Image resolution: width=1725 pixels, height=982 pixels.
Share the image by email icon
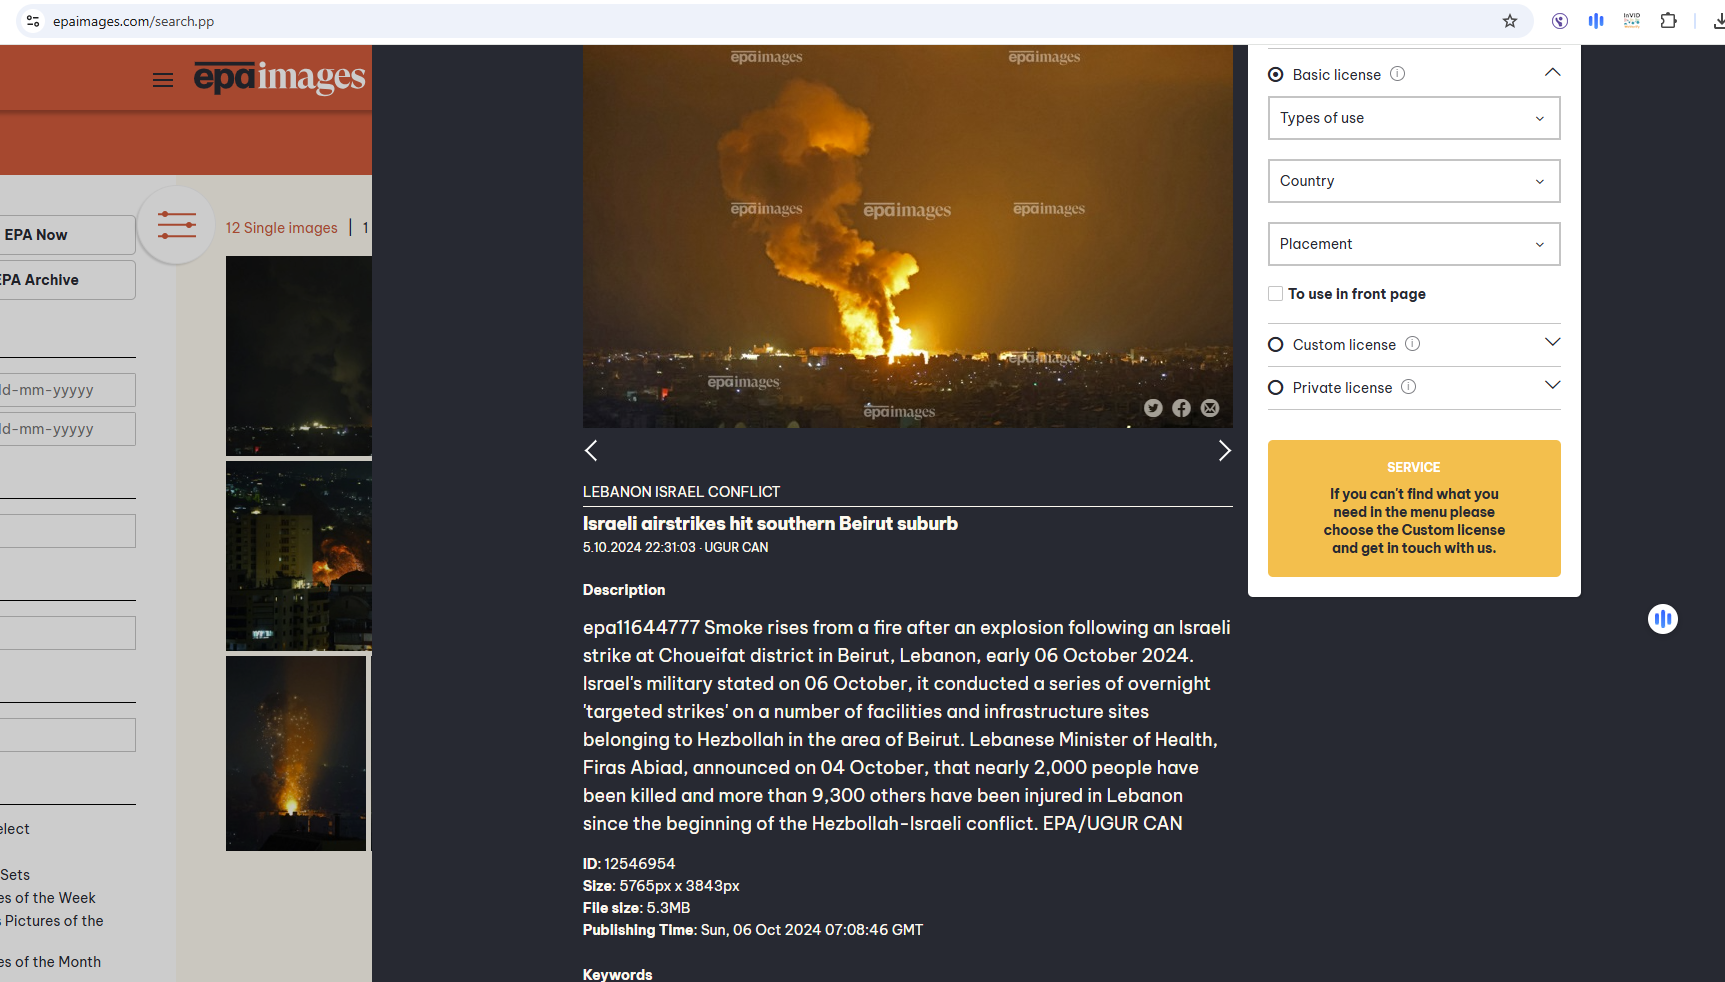point(1210,408)
